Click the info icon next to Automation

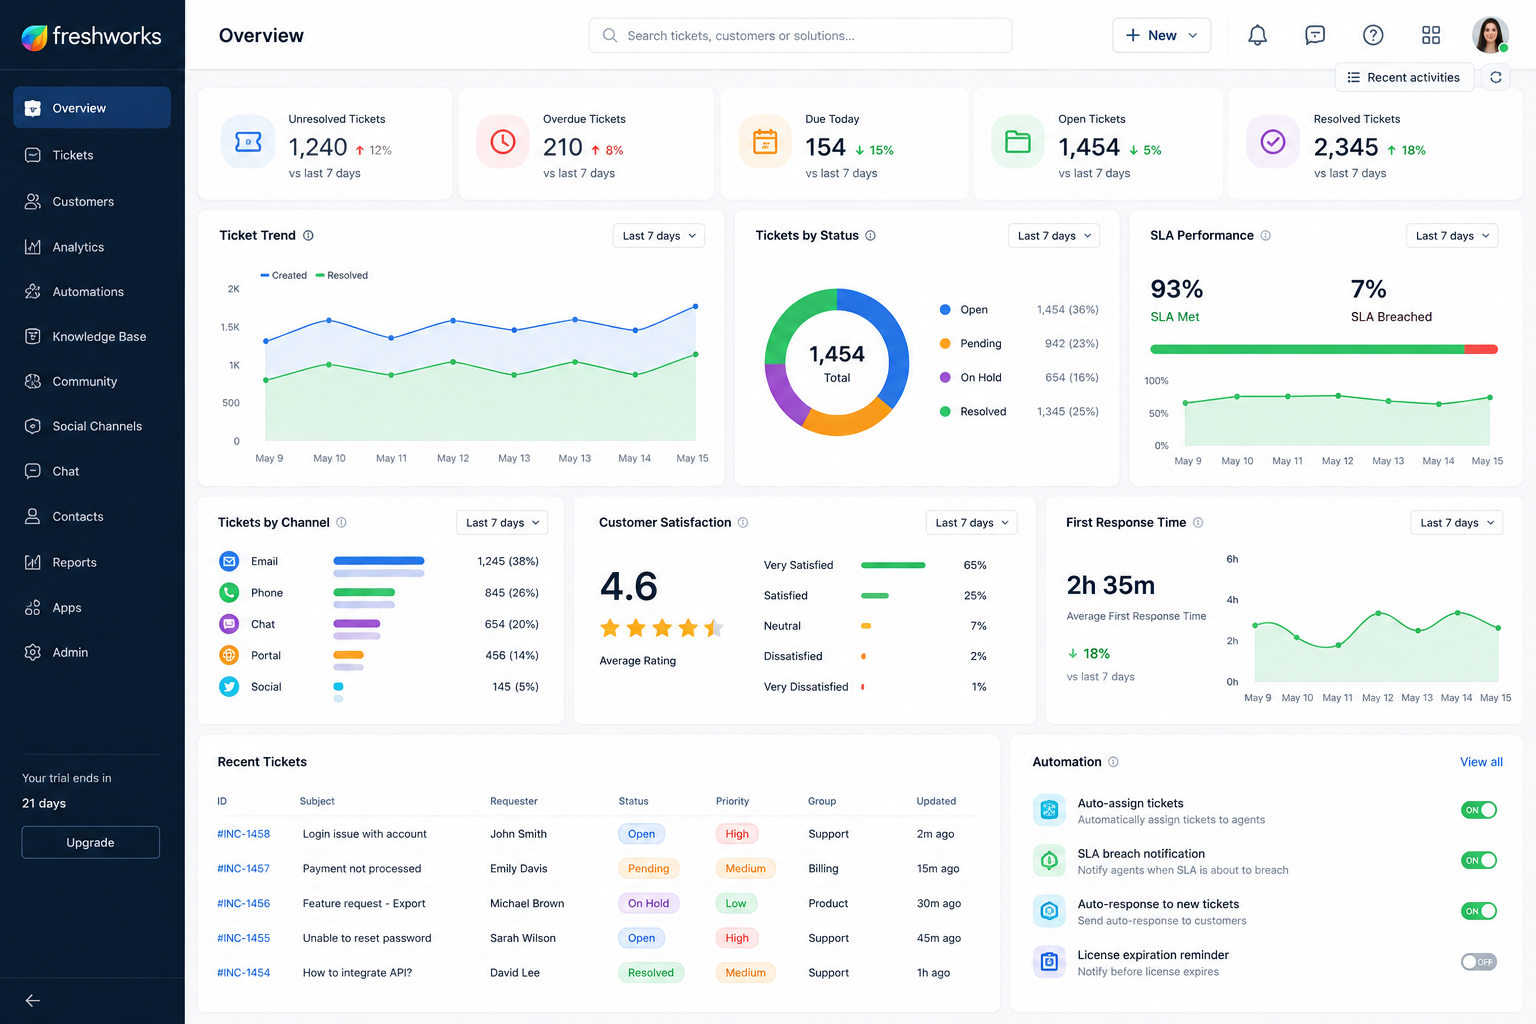tap(1113, 762)
